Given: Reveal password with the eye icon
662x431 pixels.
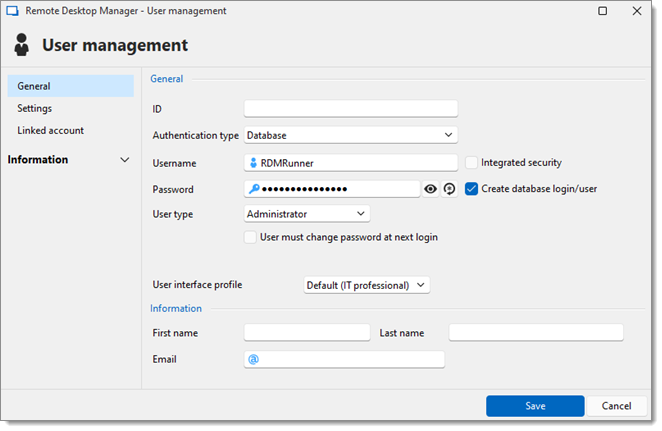Looking at the screenshot, I should pyautogui.click(x=430, y=189).
